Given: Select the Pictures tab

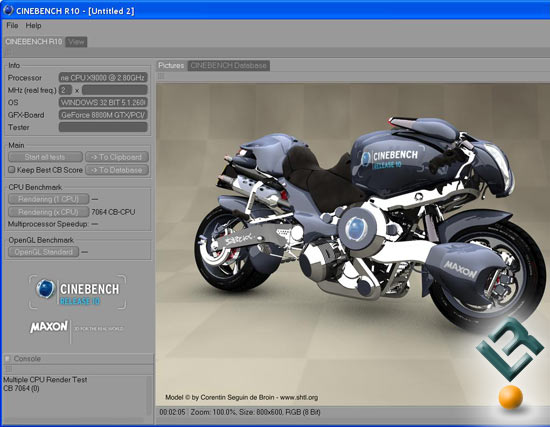Looking at the screenshot, I should [x=171, y=66].
